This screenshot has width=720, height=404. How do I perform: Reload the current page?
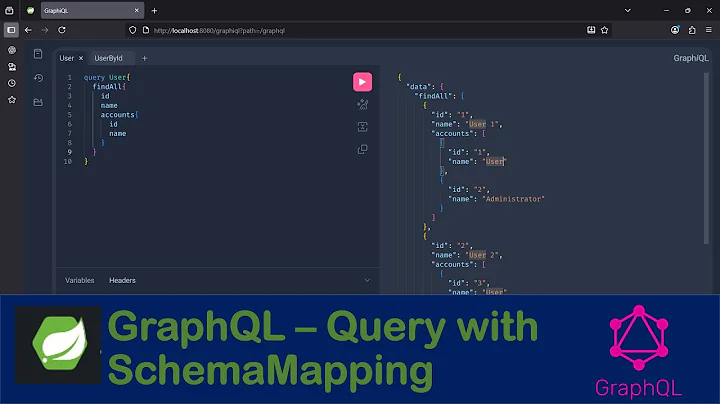tap(62, 30)
